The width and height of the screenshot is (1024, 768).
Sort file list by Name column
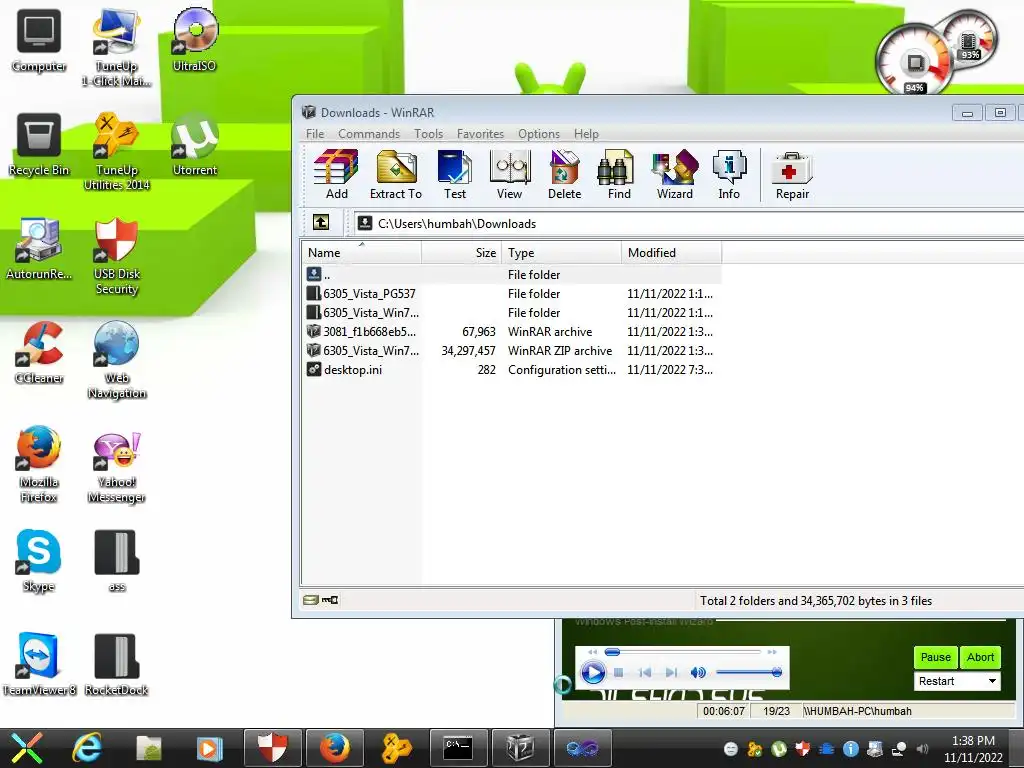[361, 253]
